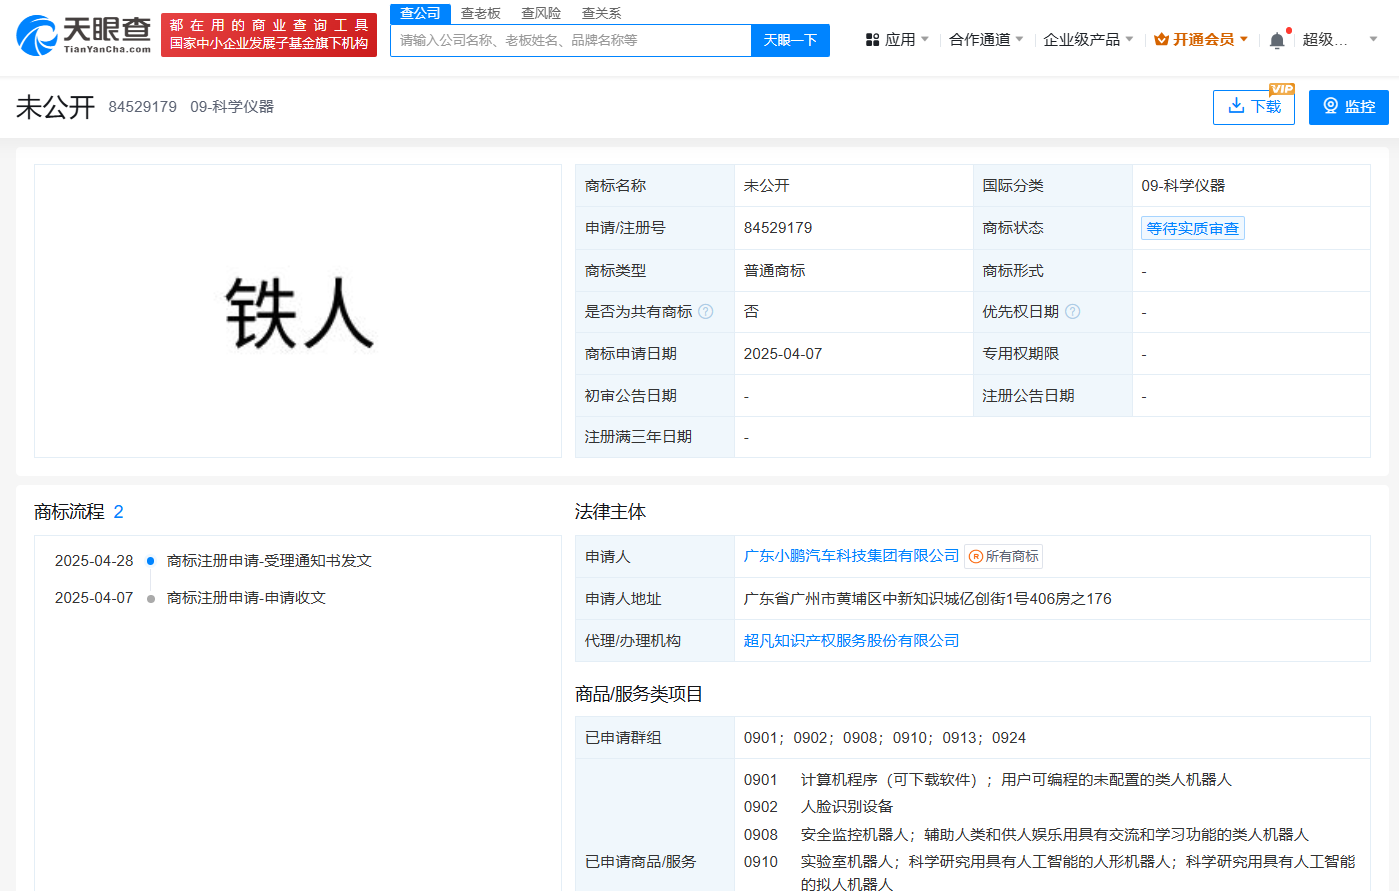Image resolution: width=1399 pixels, height=891 pixels.
Task: Click the 天眼一下 search button
Action: pos(790,40)
